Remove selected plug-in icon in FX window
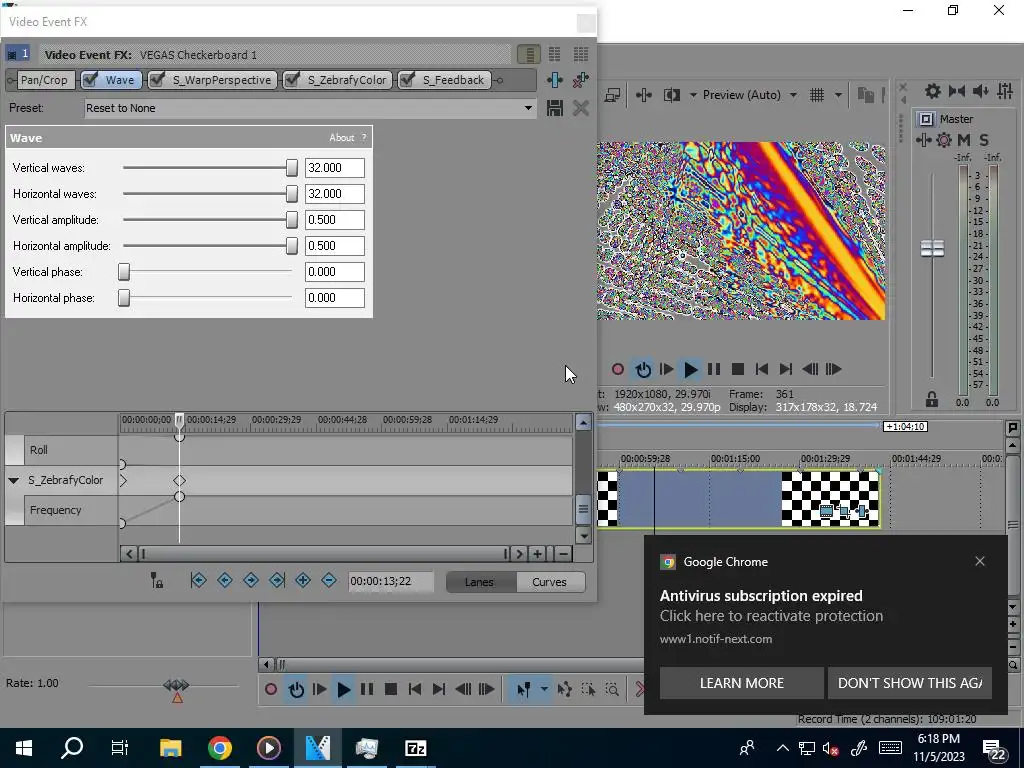Screen dimensions: 1024x768 click(x=581, y=80)
